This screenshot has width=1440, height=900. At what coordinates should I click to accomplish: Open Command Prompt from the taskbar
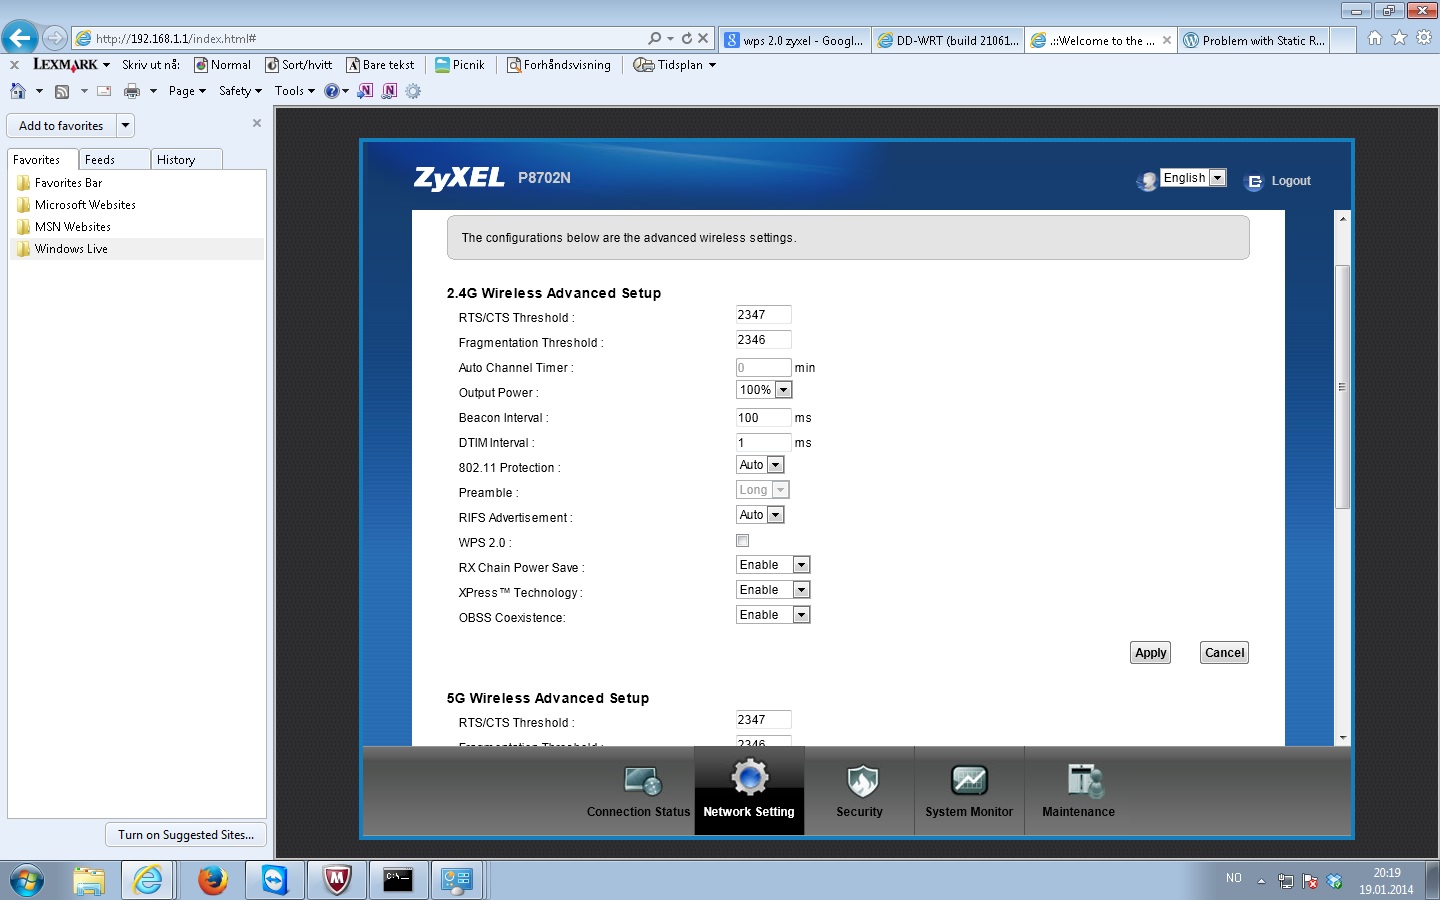point(398,880)
